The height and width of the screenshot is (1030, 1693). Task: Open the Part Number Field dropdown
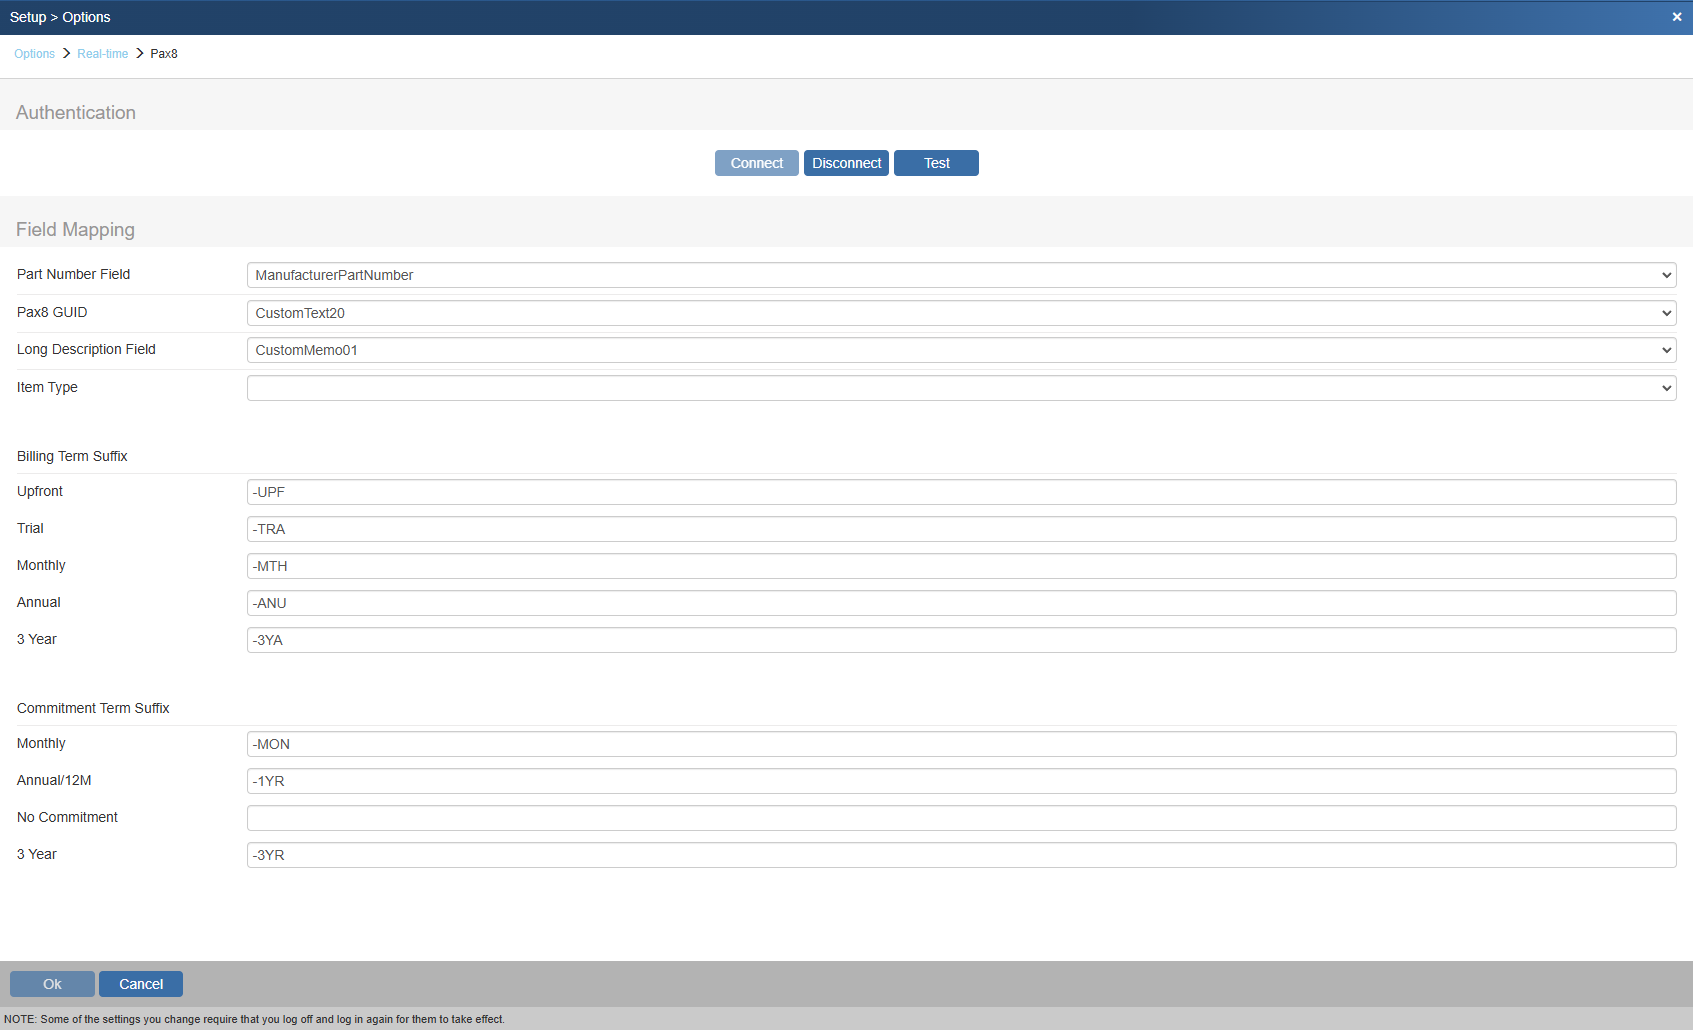[x=960, y=275]
